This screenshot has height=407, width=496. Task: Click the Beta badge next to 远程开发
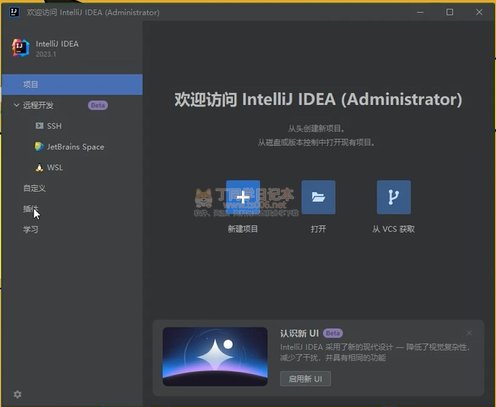click(98, 105)
